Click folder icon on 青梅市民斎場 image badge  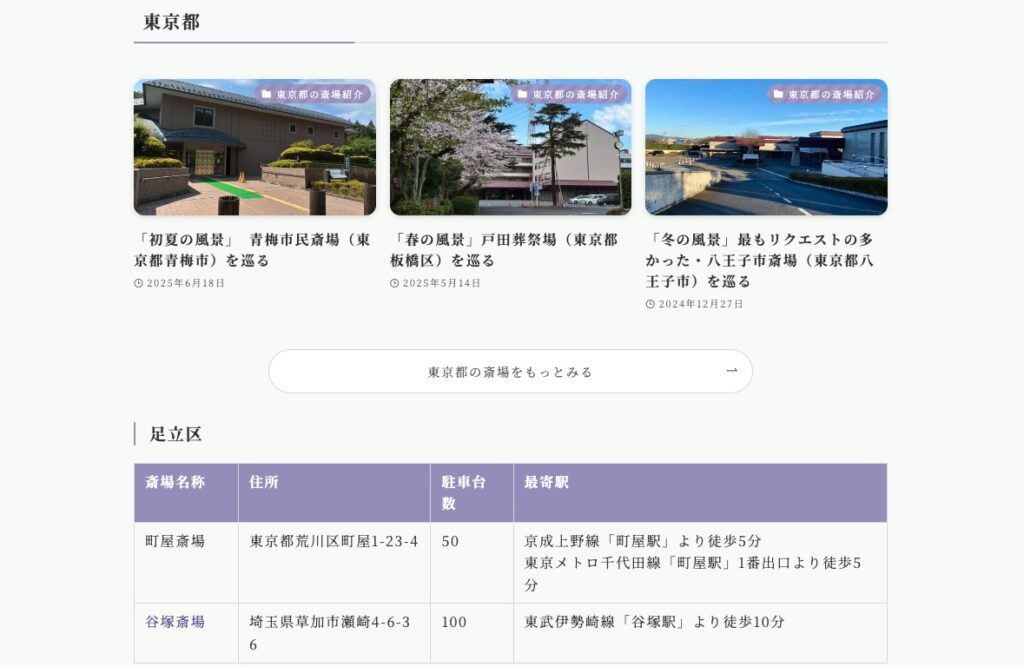[267, 94]
